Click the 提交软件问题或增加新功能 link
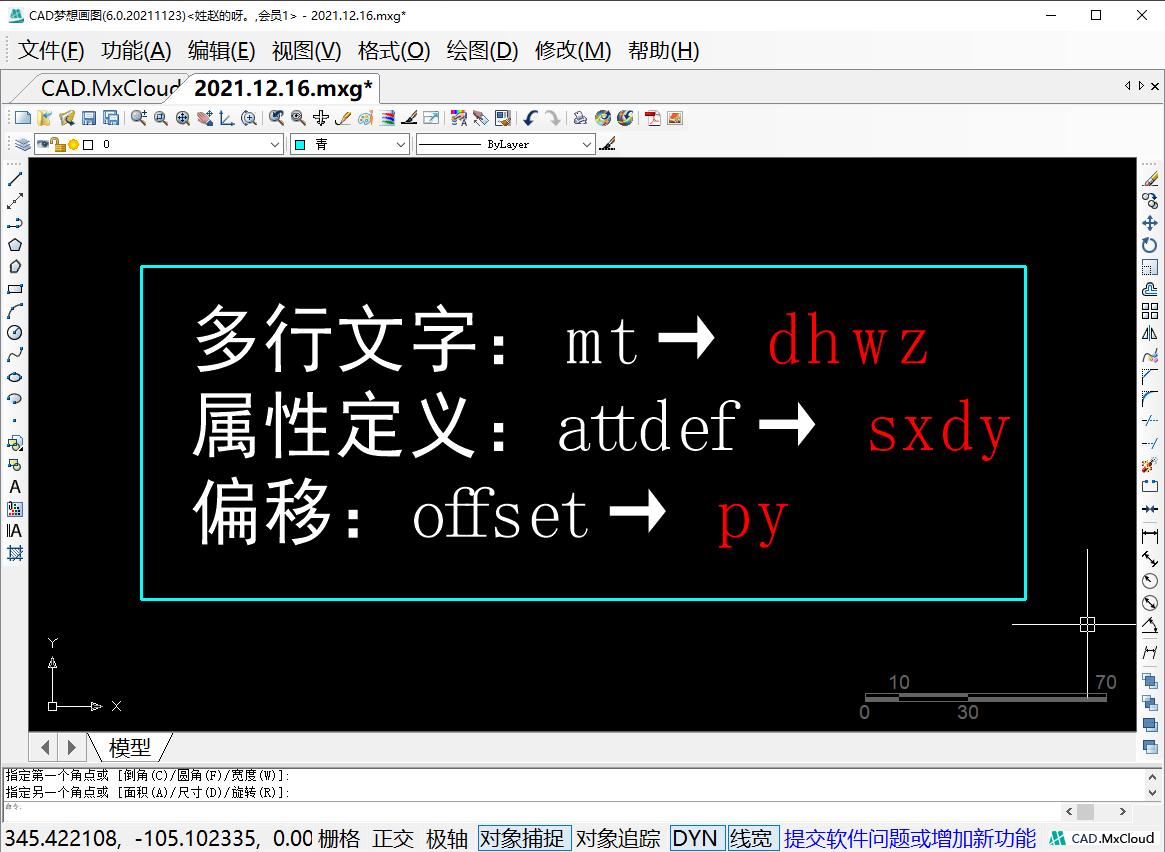Viewport: 1165px width, 852px height. tap(905, 838)
